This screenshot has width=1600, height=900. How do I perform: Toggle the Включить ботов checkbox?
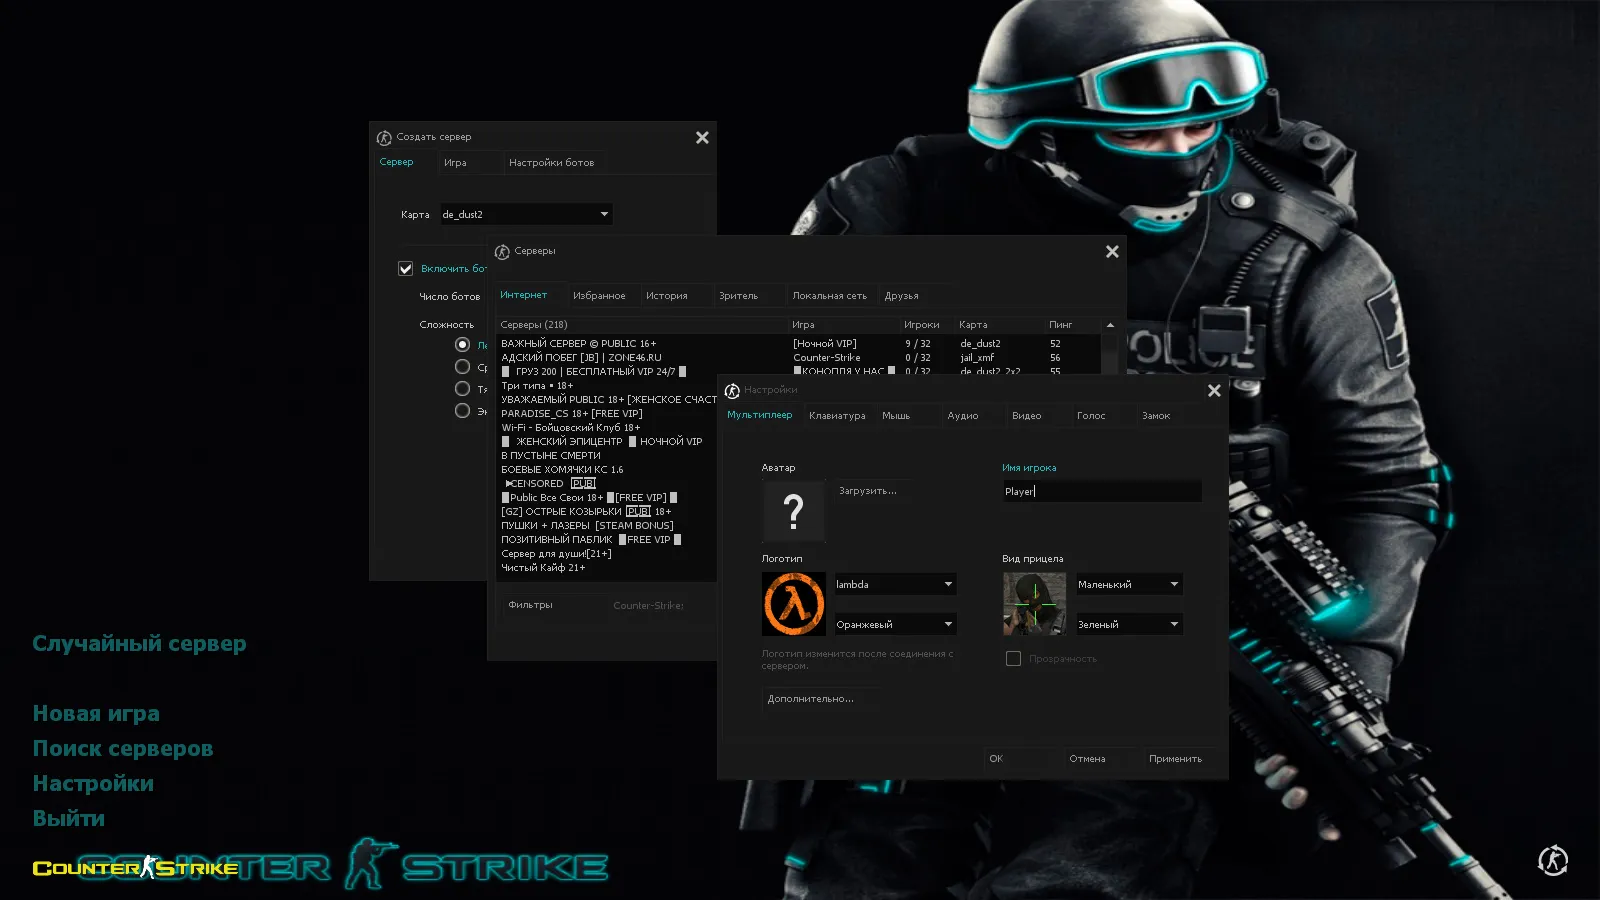point(406,269)
